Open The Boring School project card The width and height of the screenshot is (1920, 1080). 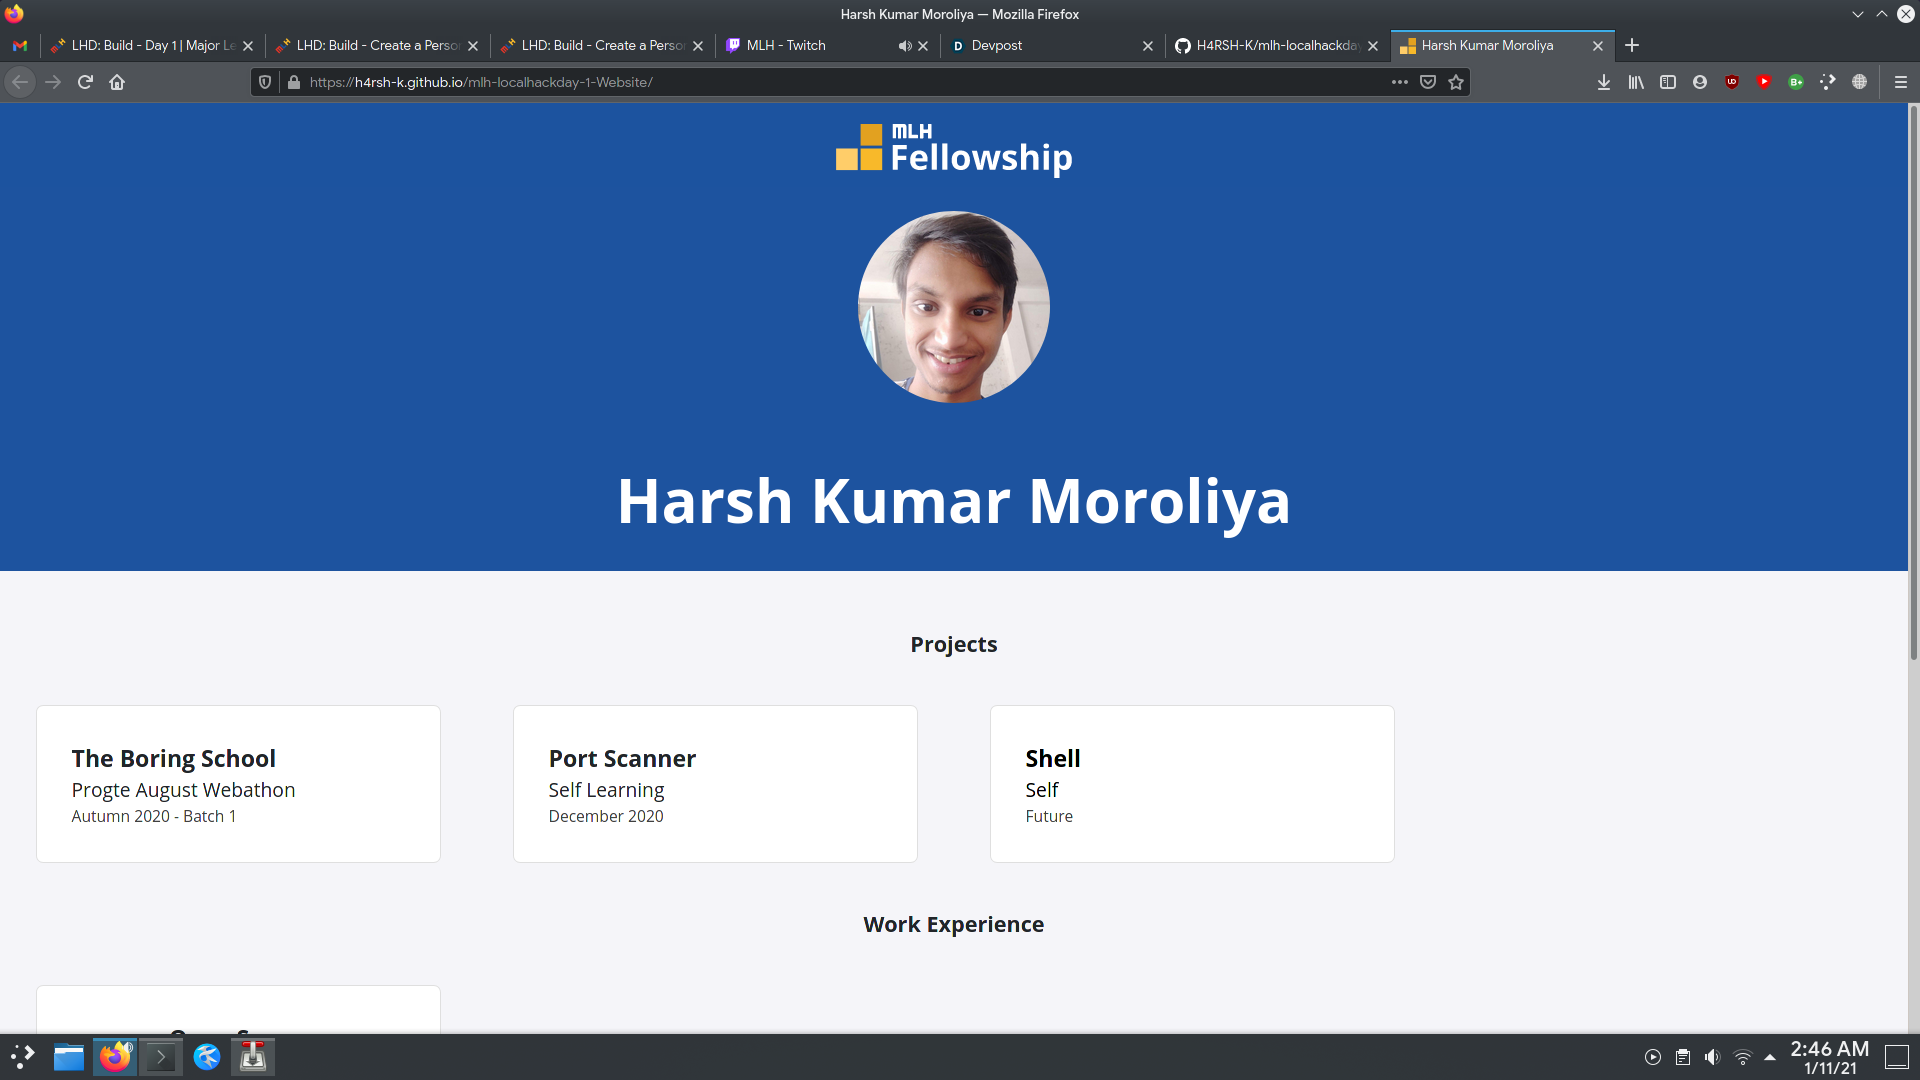238,784
